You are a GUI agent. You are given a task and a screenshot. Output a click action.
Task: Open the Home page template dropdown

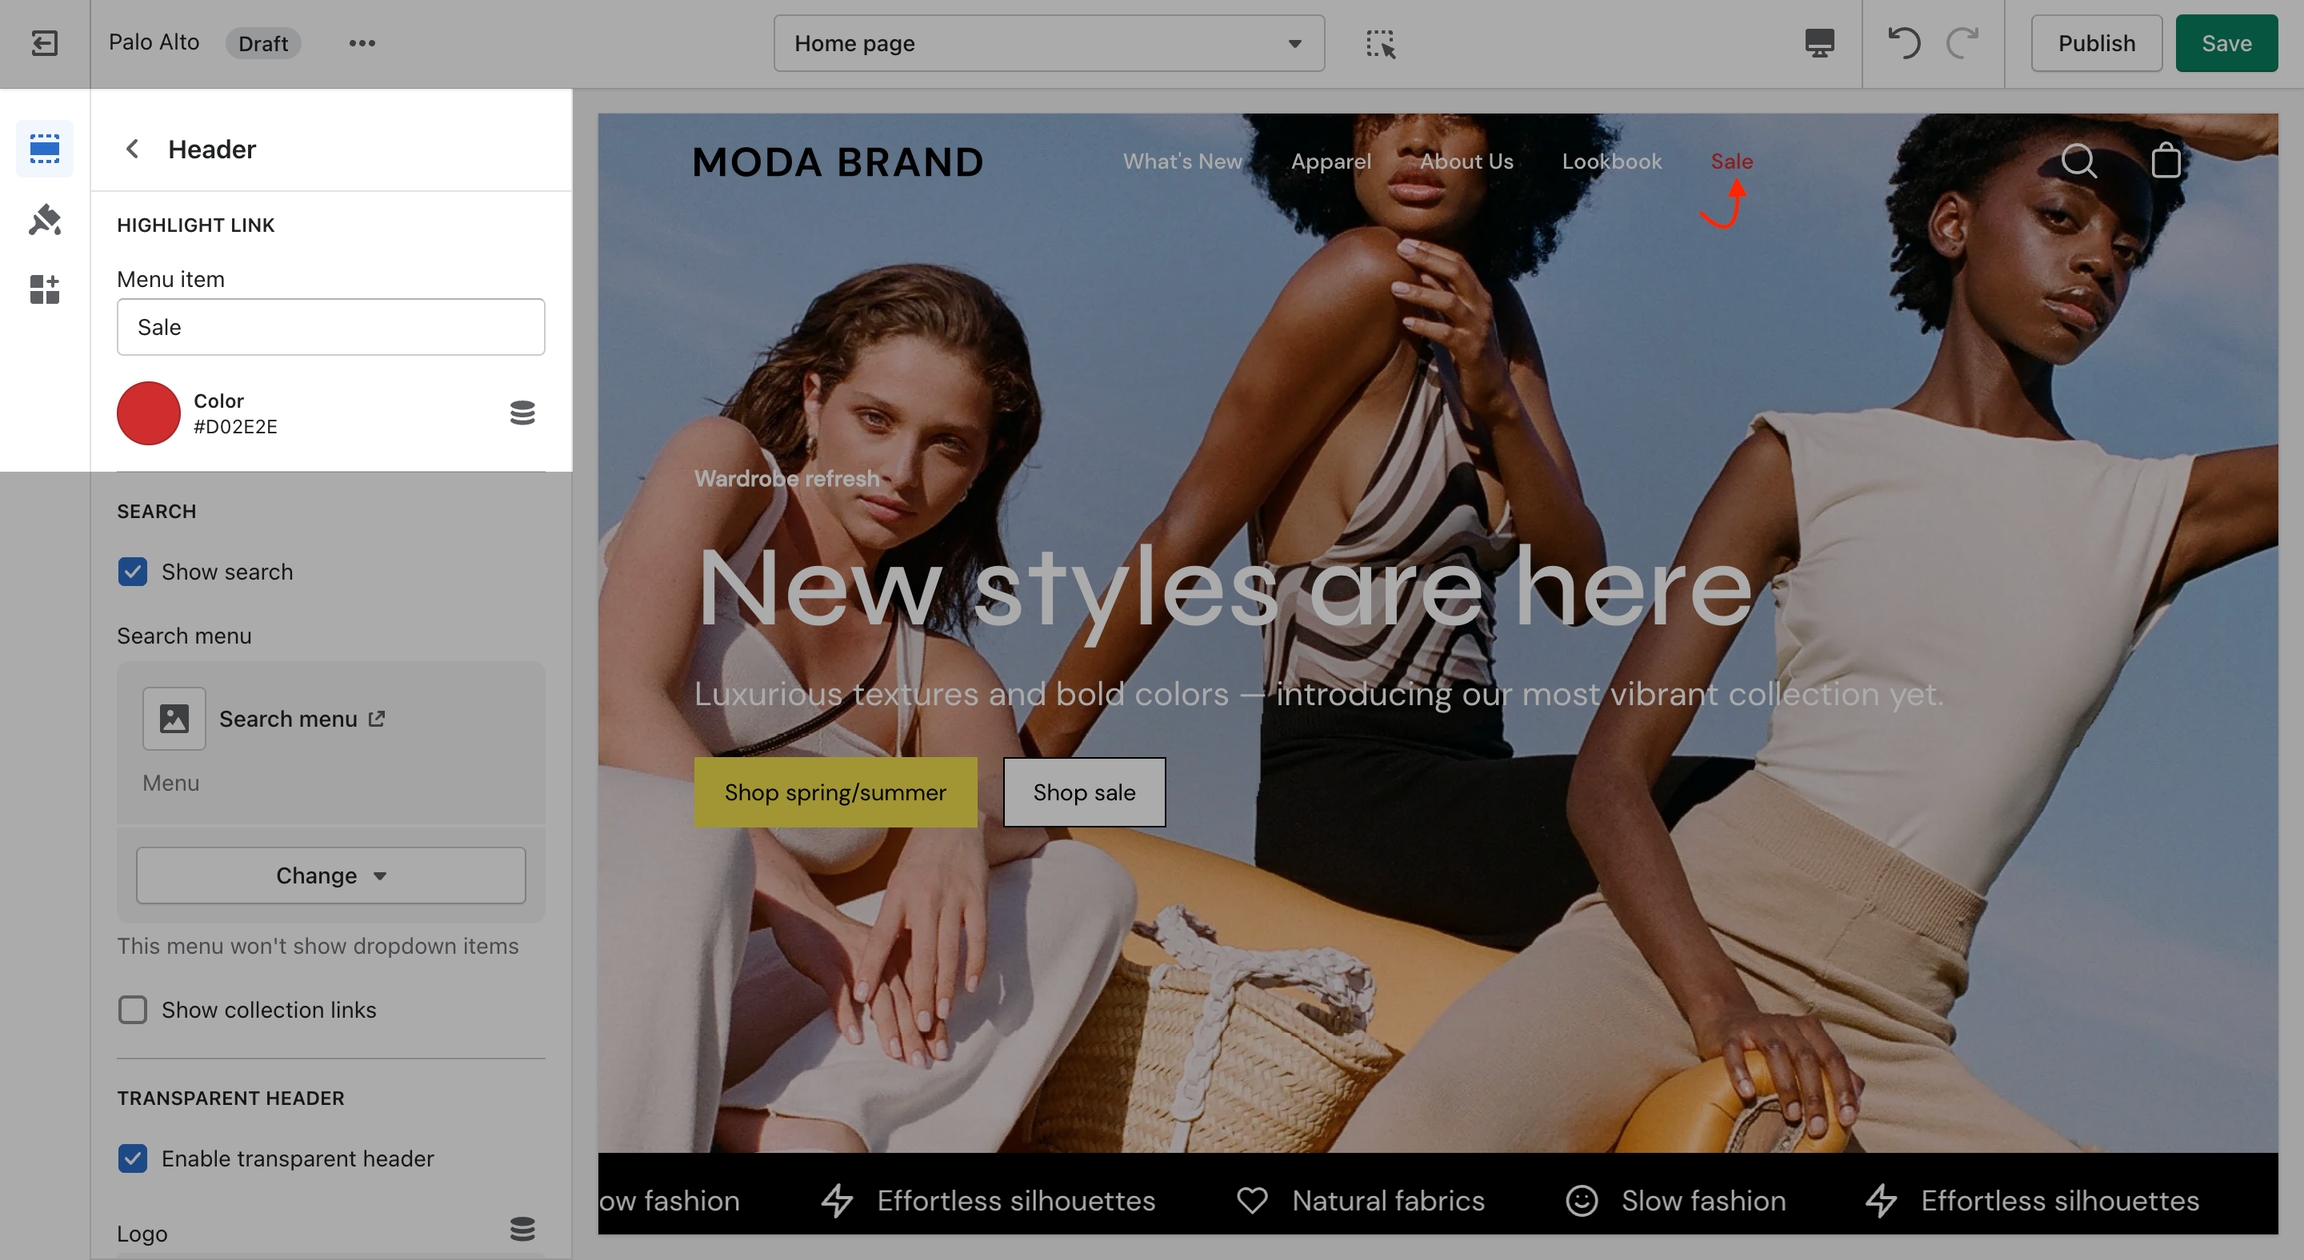point(1048,43)
